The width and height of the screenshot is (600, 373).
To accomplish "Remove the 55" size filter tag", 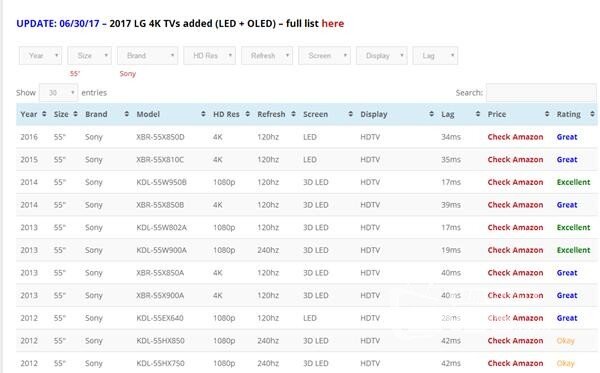I will (x=75, y=73).
